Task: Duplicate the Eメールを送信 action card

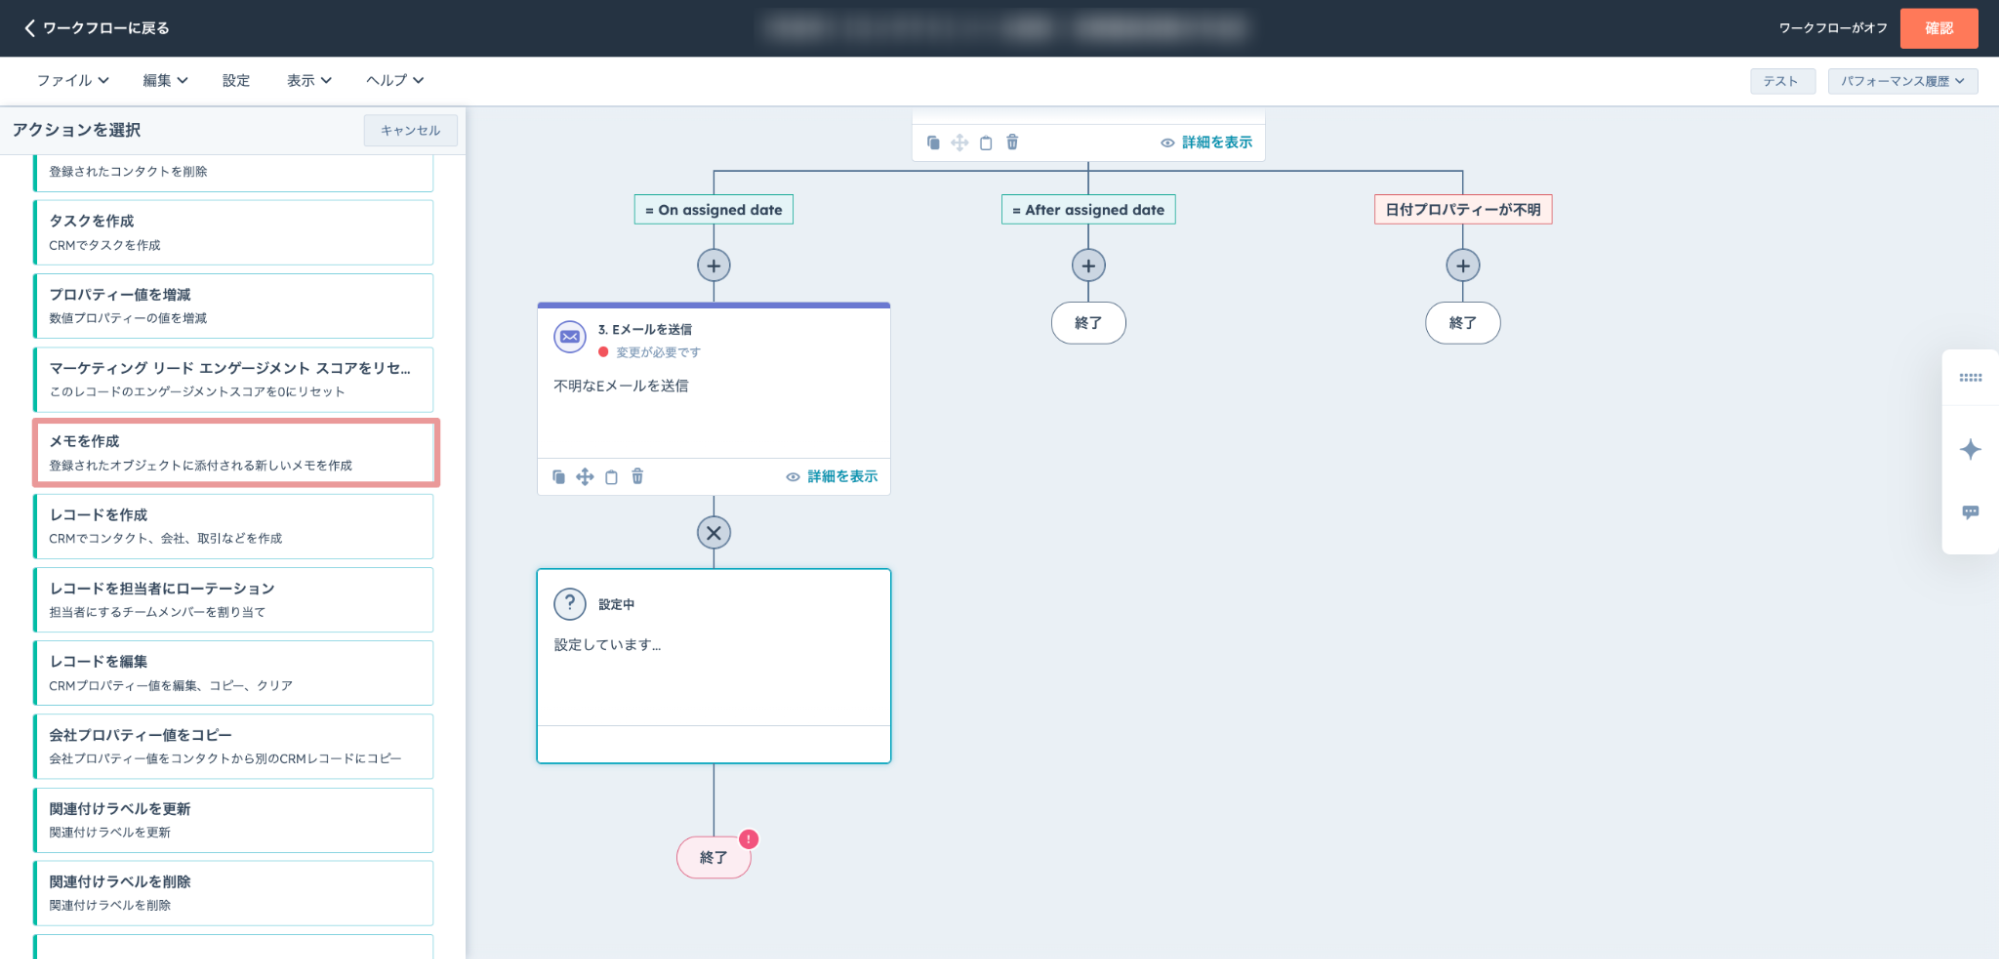Action: point(559,477)
